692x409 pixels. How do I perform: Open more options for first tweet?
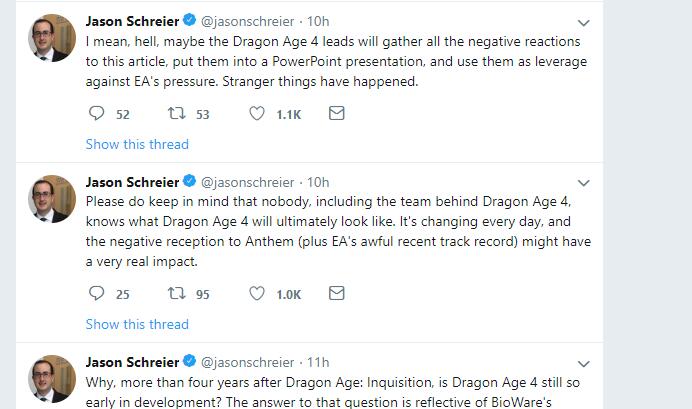click(x=585, y=22)
